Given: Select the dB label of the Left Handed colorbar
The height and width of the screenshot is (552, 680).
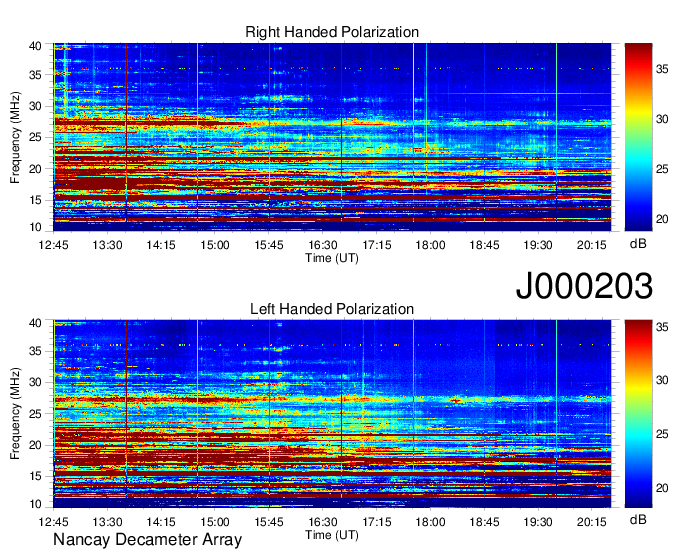Looking at the screenshot, I should click(x=638, y=519).
